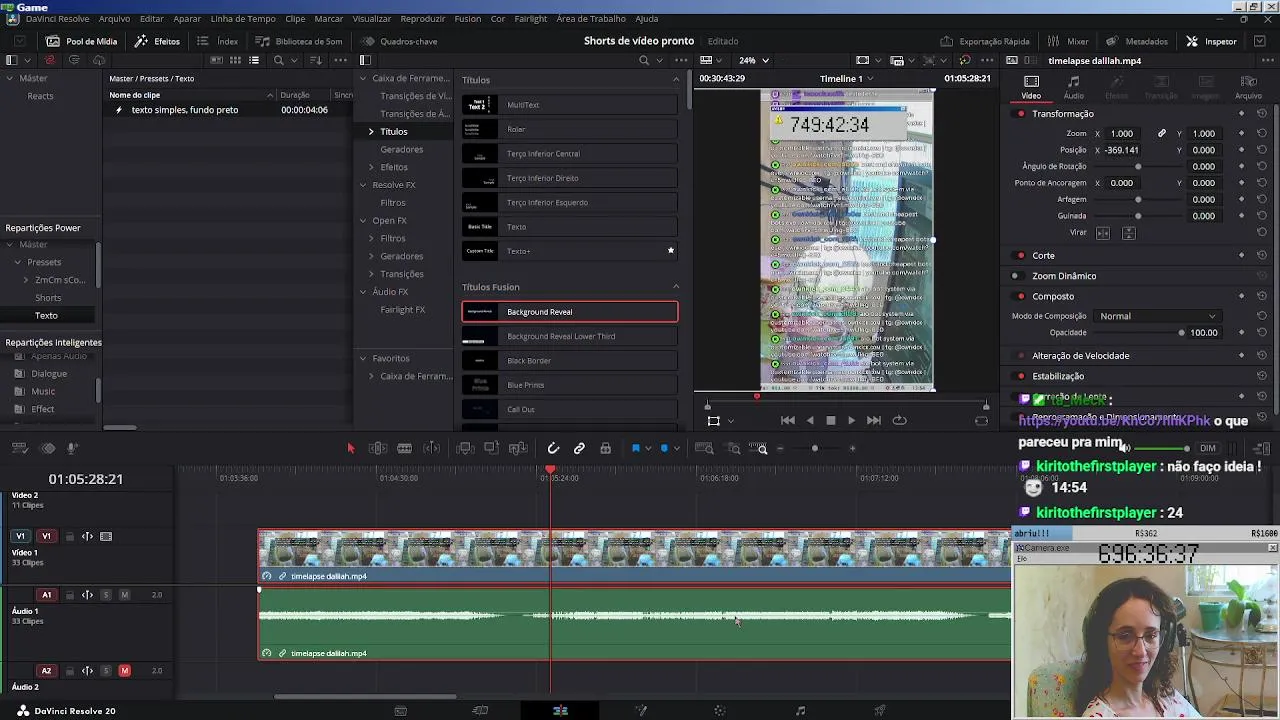Open the search magnifier in Media Pool
1280x720 pixels.
[279, 60]
